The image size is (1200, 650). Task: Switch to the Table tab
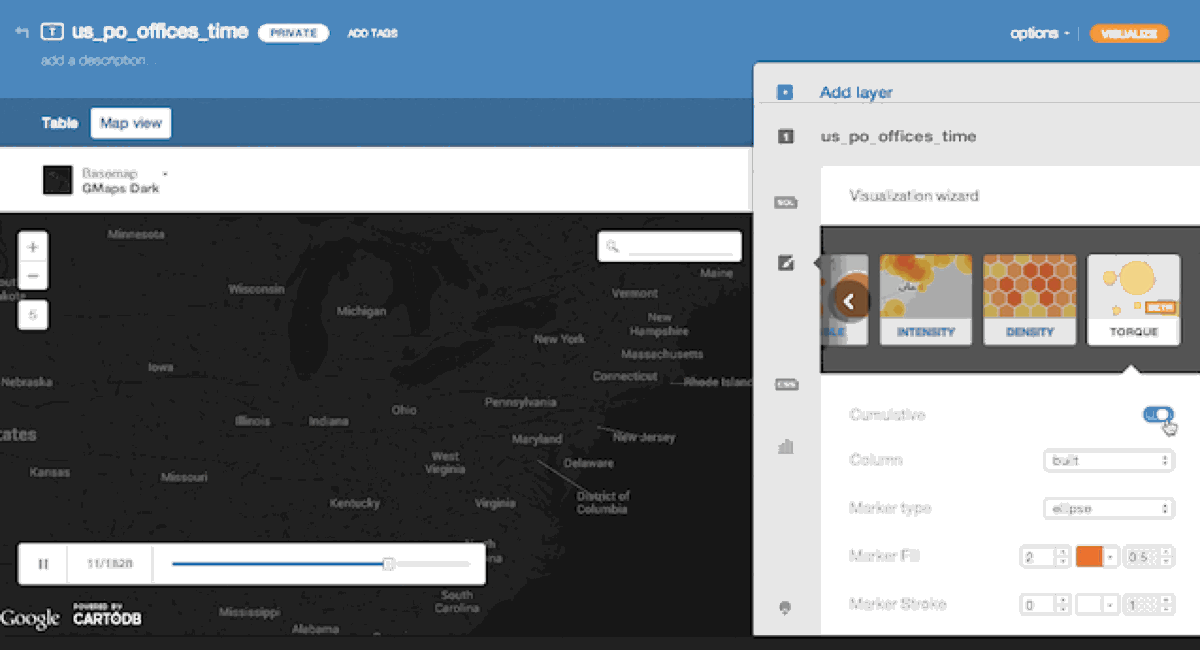(59, 123)
